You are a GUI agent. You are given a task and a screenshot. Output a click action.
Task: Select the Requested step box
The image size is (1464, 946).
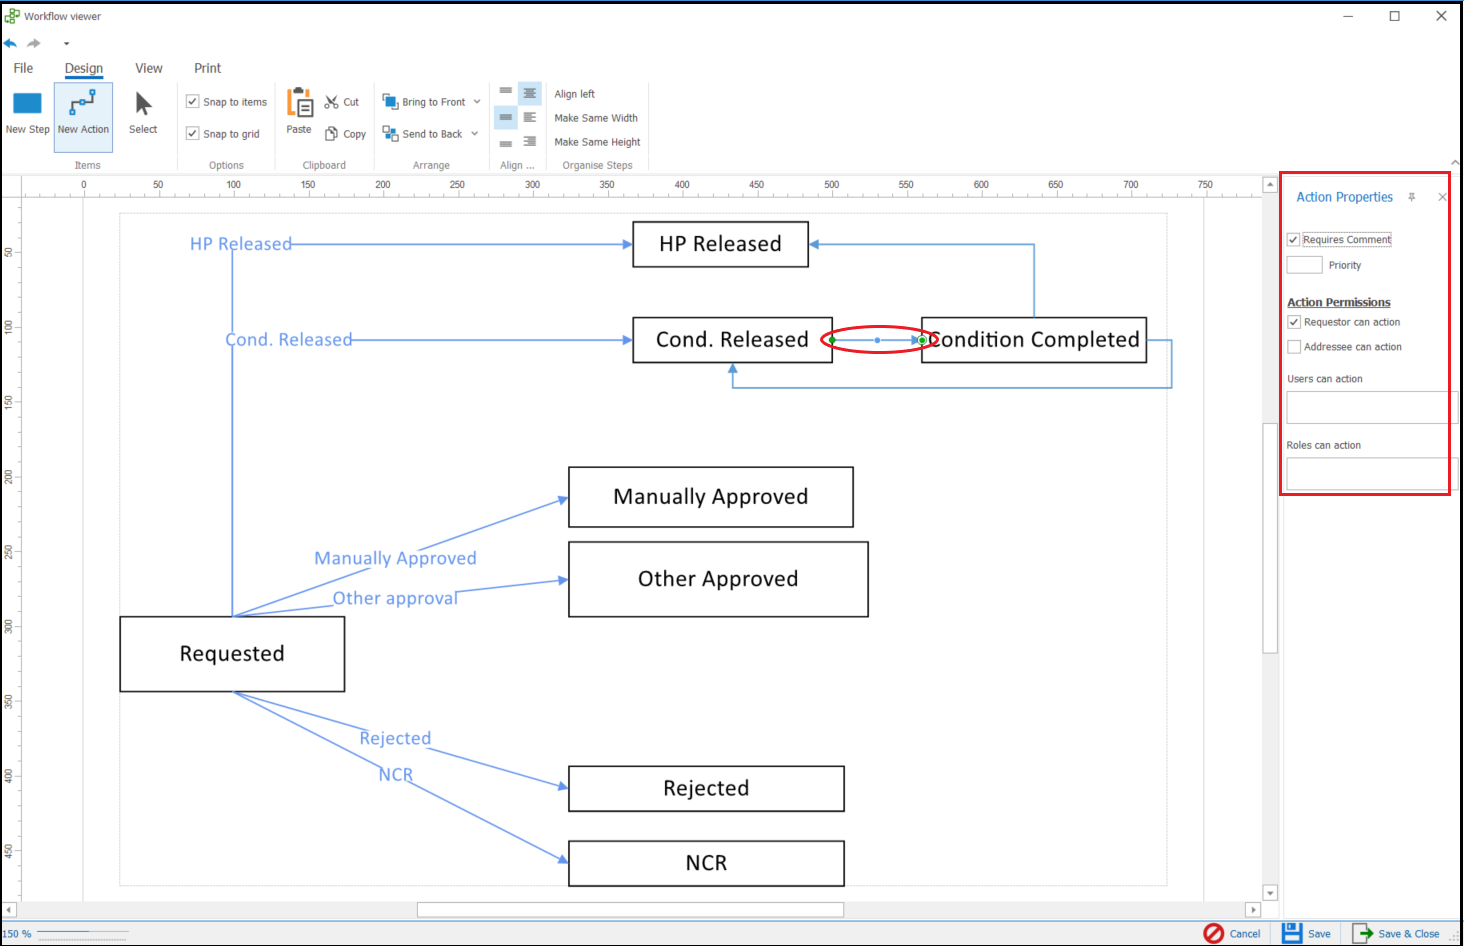click(232, 654)
